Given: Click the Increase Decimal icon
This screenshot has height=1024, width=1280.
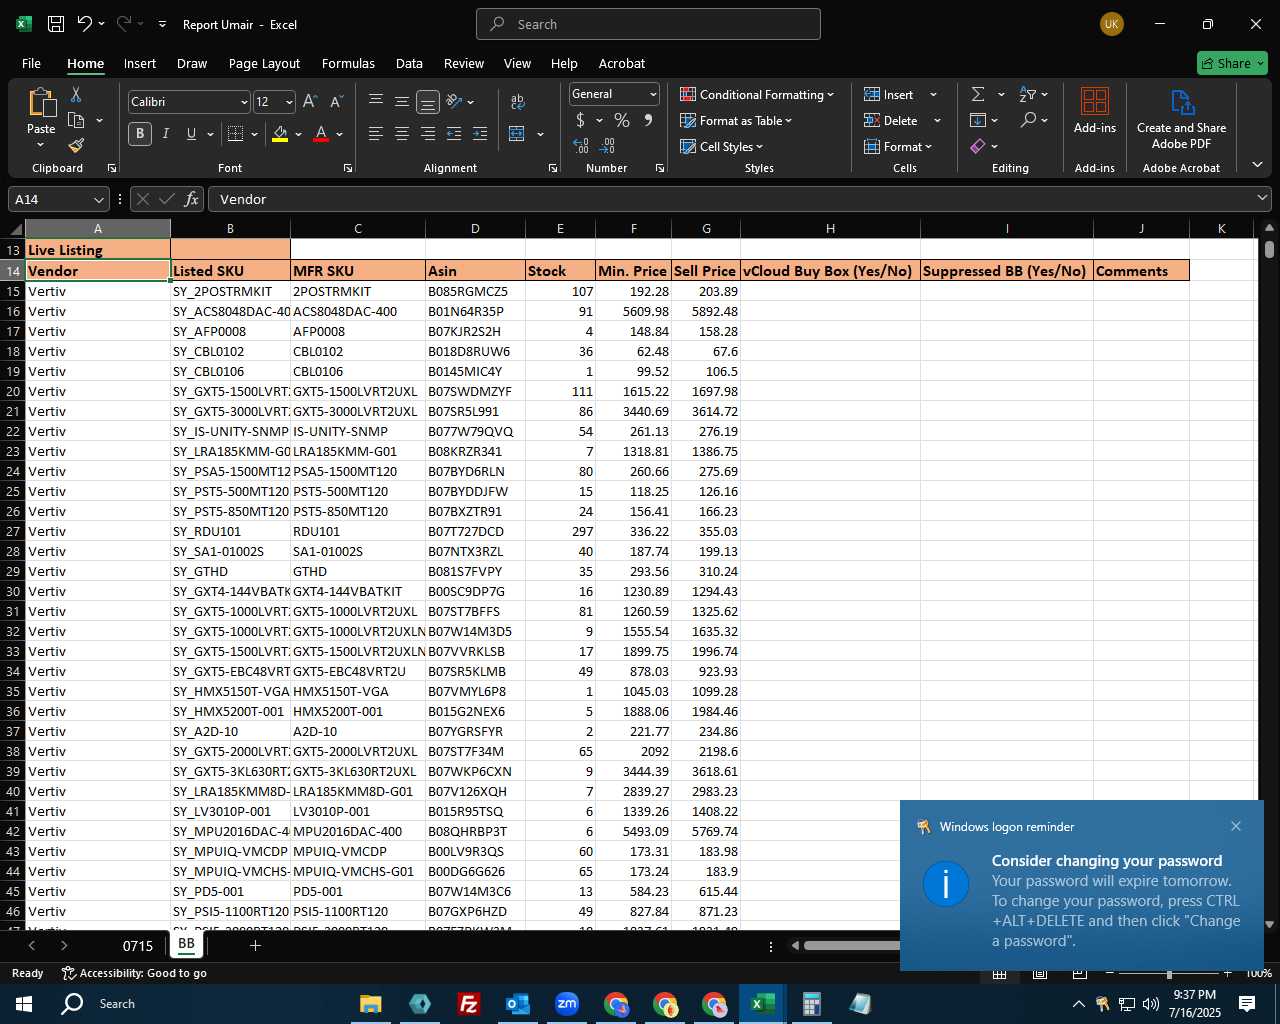Looking at the screenshot, I should (581, 146).
